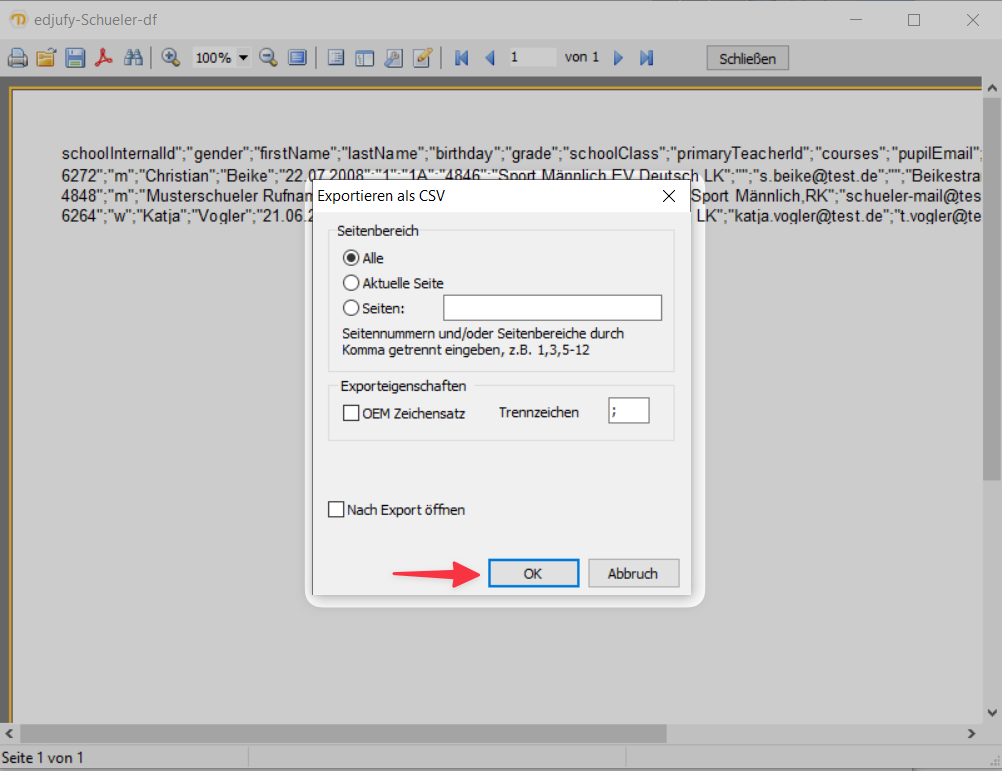
Task: Select the Alle page range option
Action: (352, 257)
